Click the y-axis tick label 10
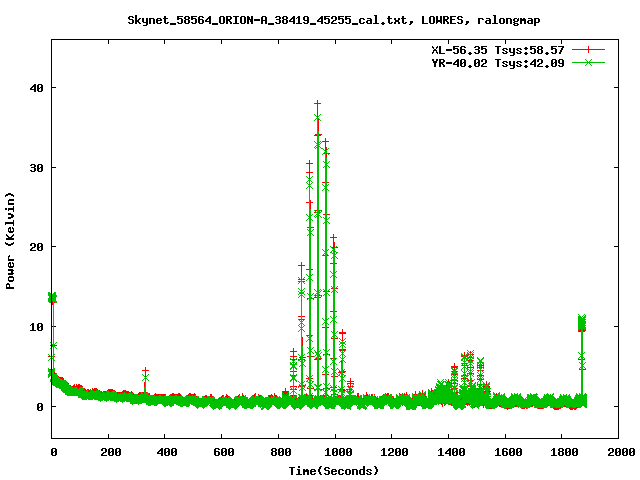640x480 pixels. point(36,327)
